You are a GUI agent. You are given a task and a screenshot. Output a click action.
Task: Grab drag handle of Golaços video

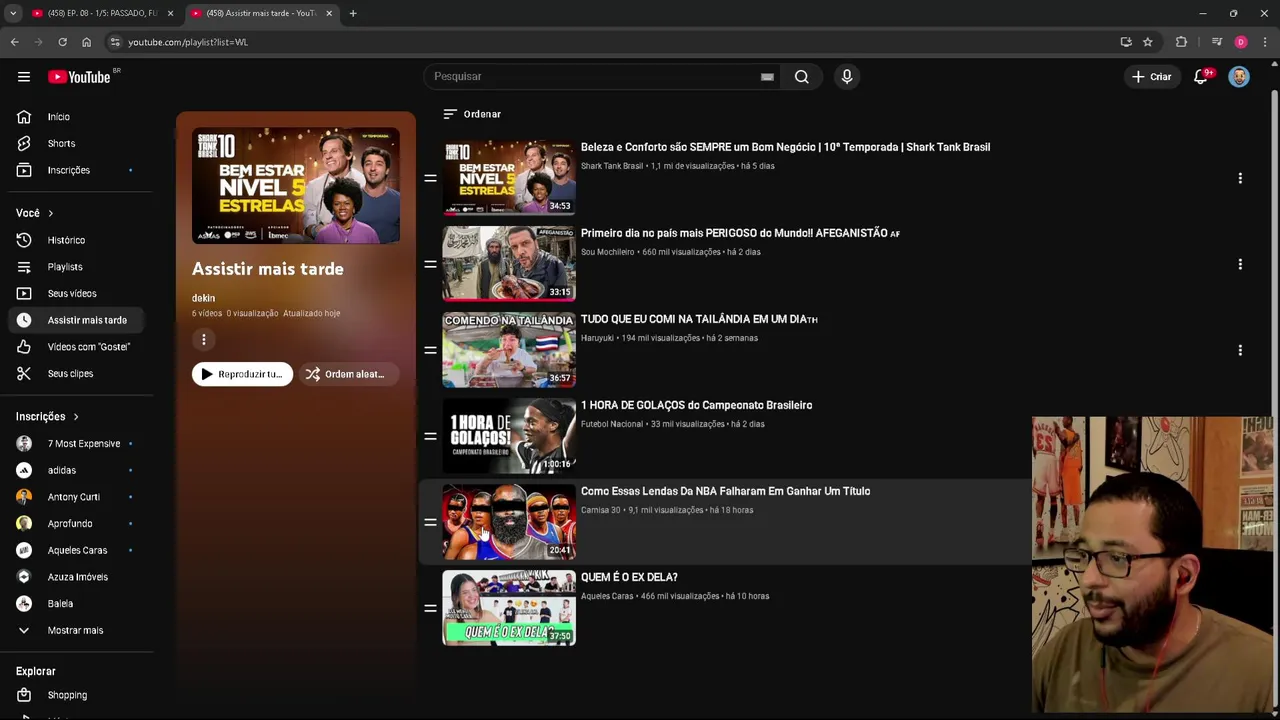coord(430,436)
